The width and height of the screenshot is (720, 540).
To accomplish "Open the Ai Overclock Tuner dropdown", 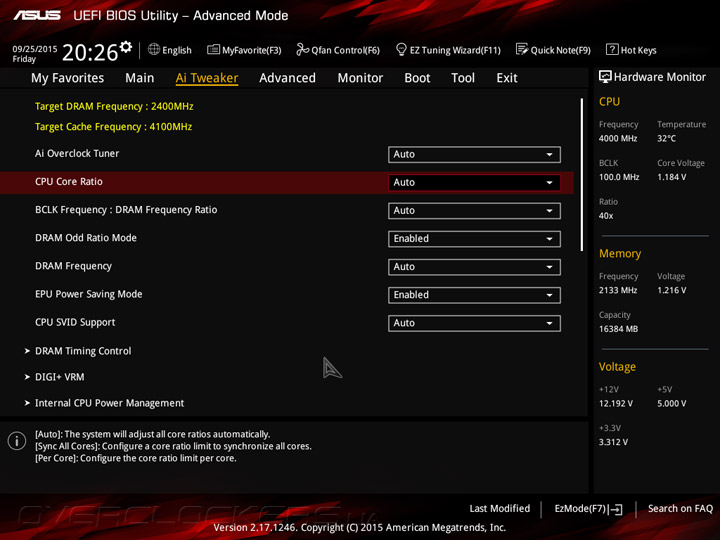I will (474, 154).
